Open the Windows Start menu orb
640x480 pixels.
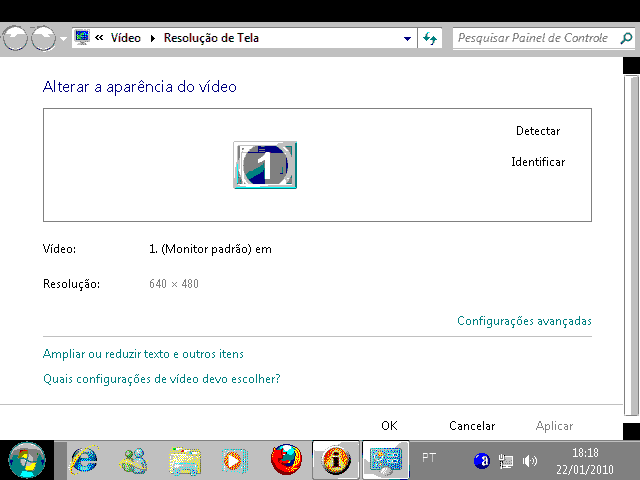[27, 460]
